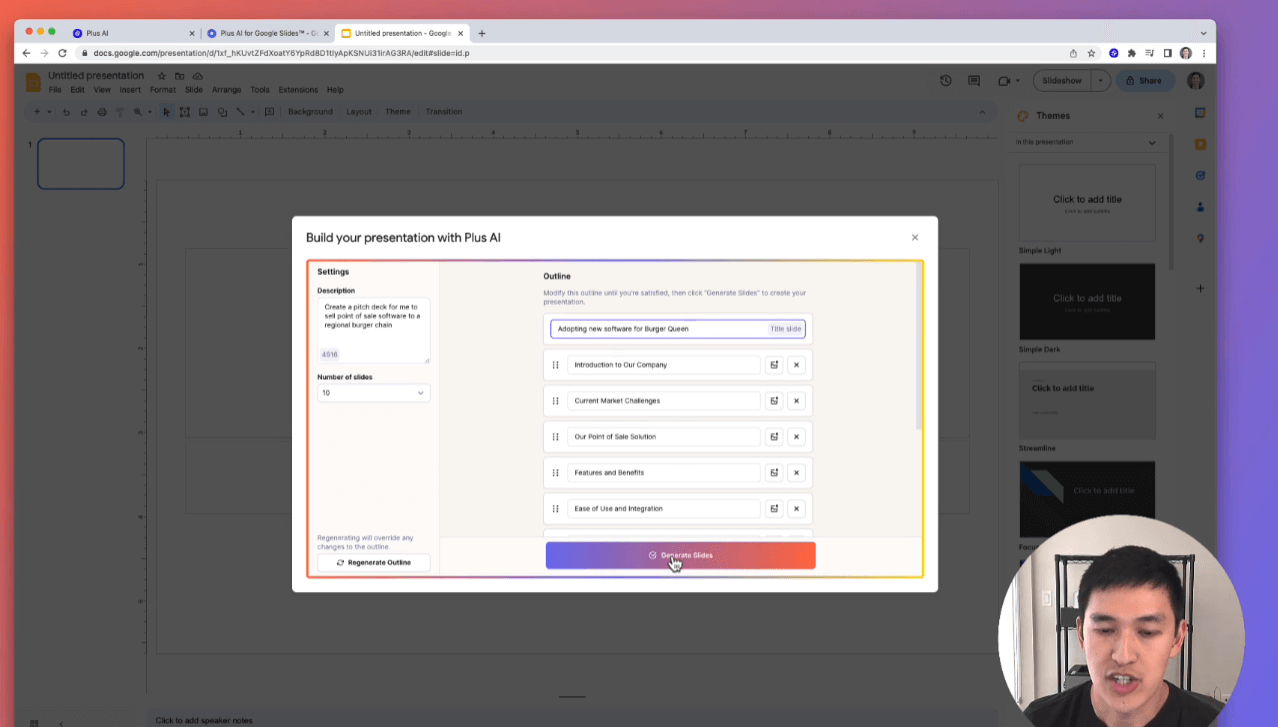Click drag handle of Our Point of Sale Solution

(556, 437)
